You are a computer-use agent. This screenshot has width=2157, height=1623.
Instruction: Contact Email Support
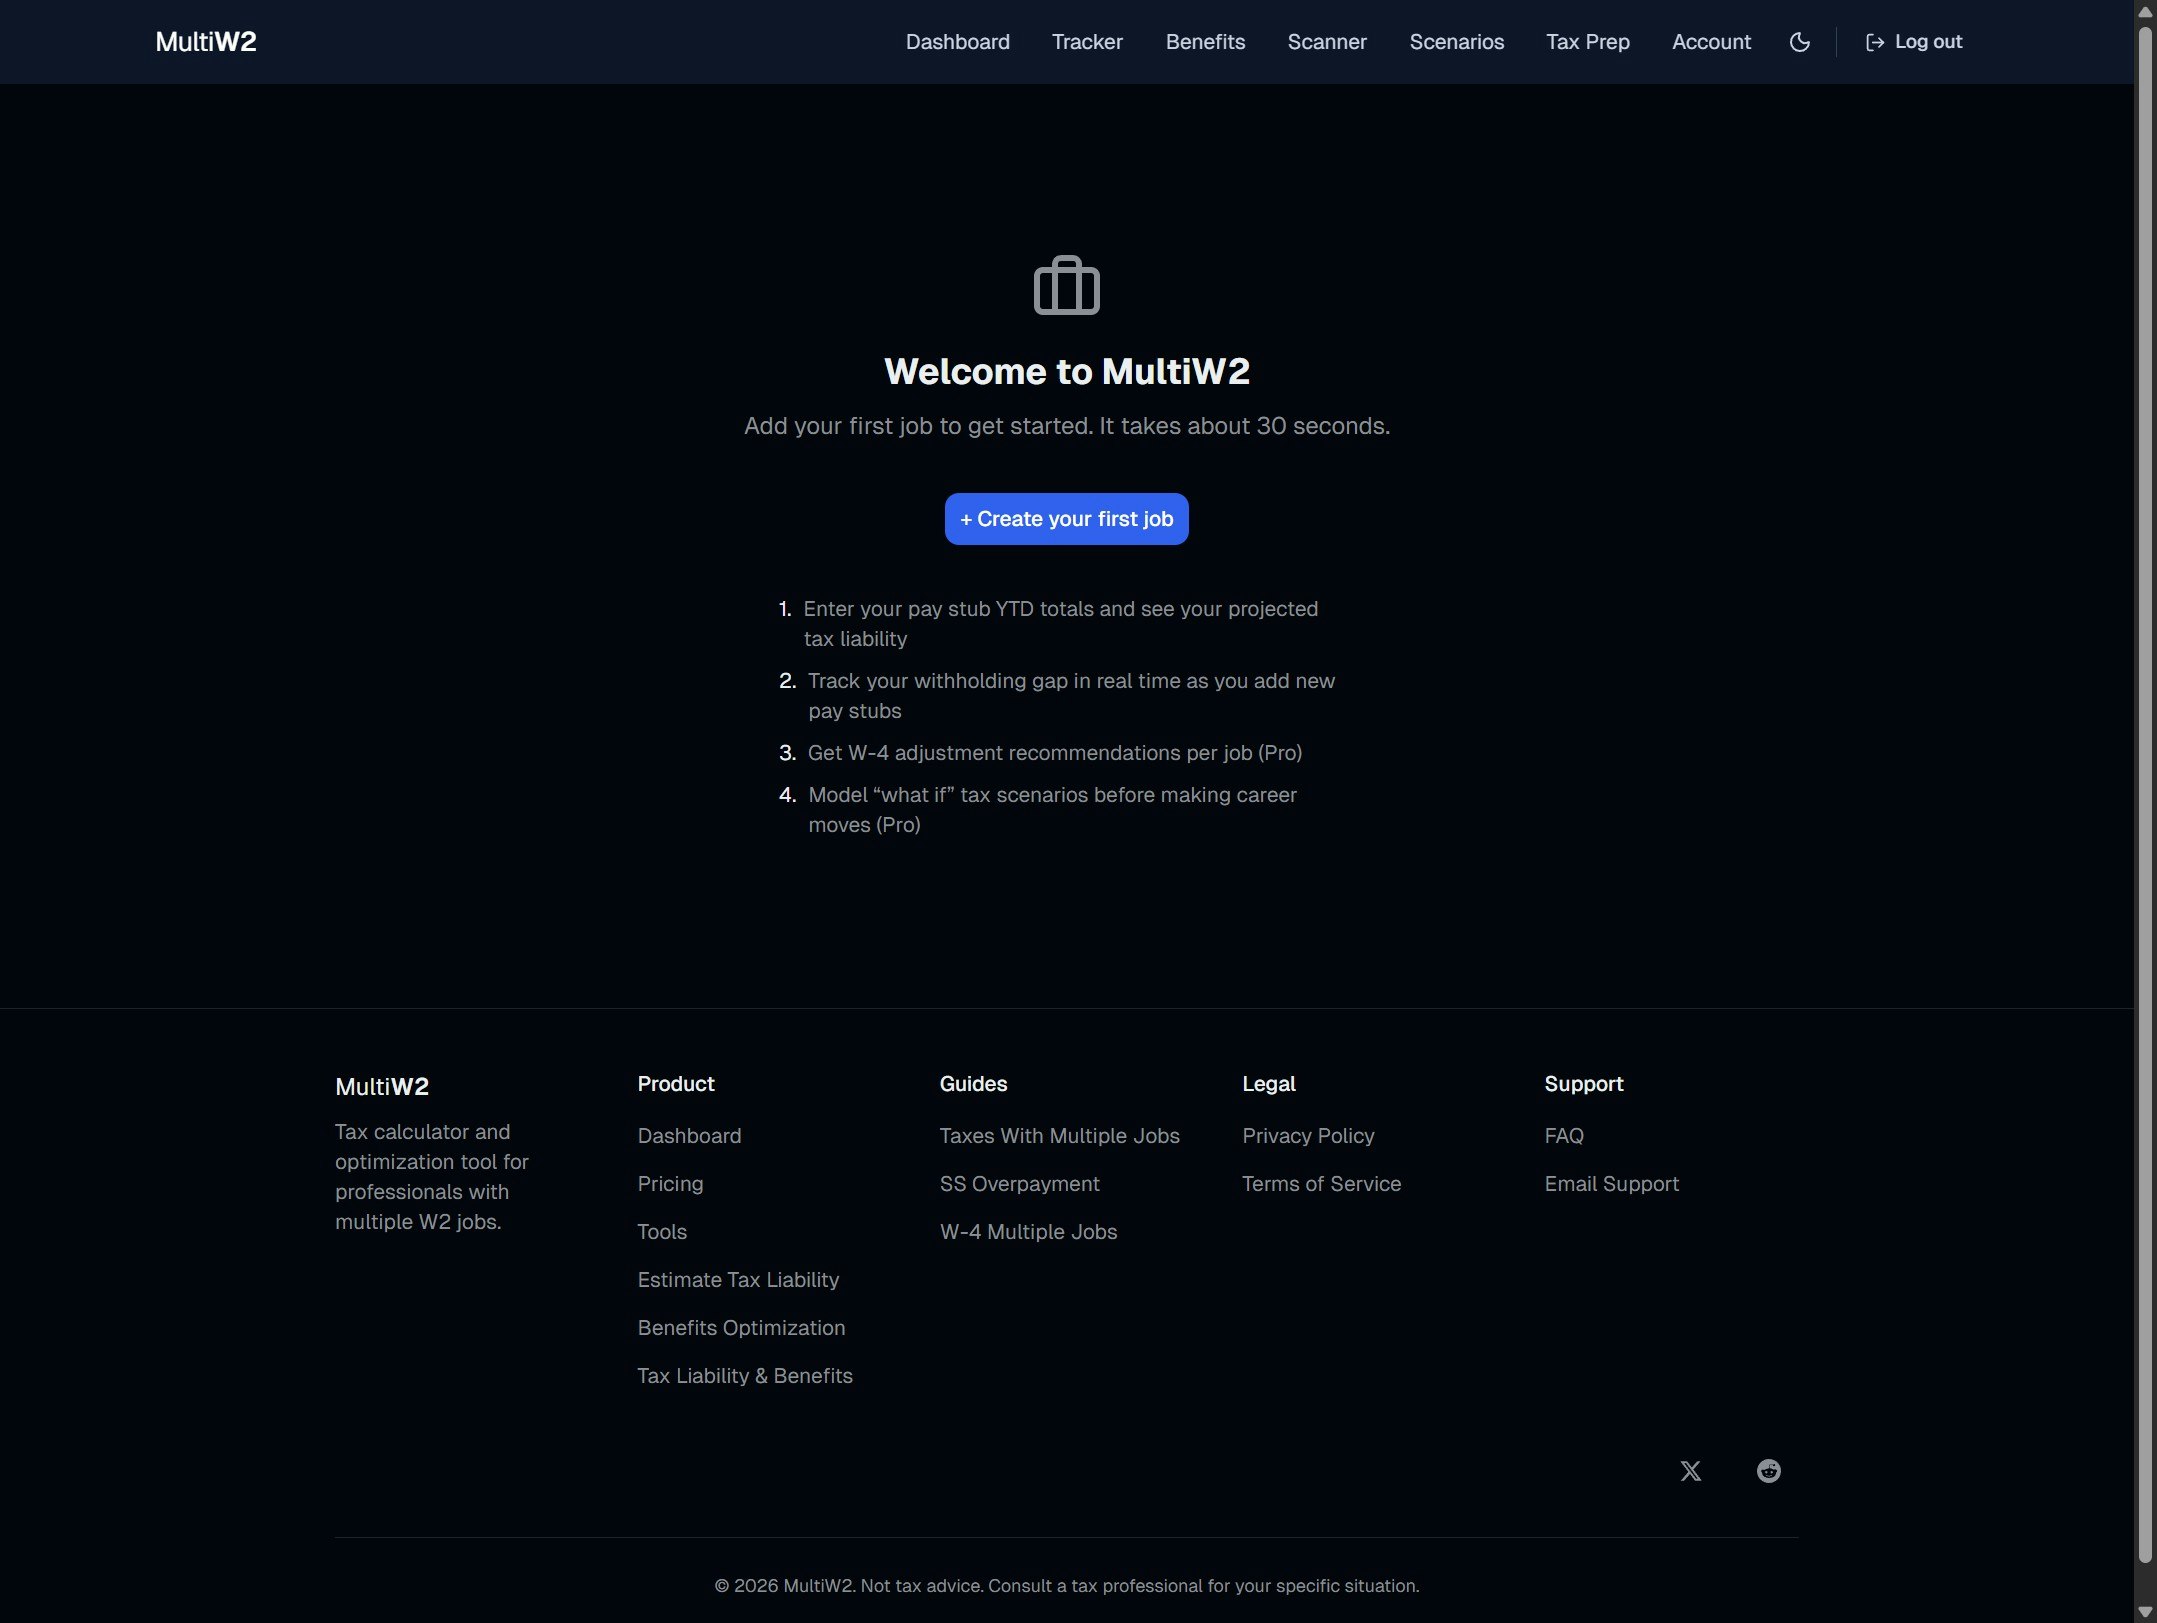click(x=1612, y=1183)
